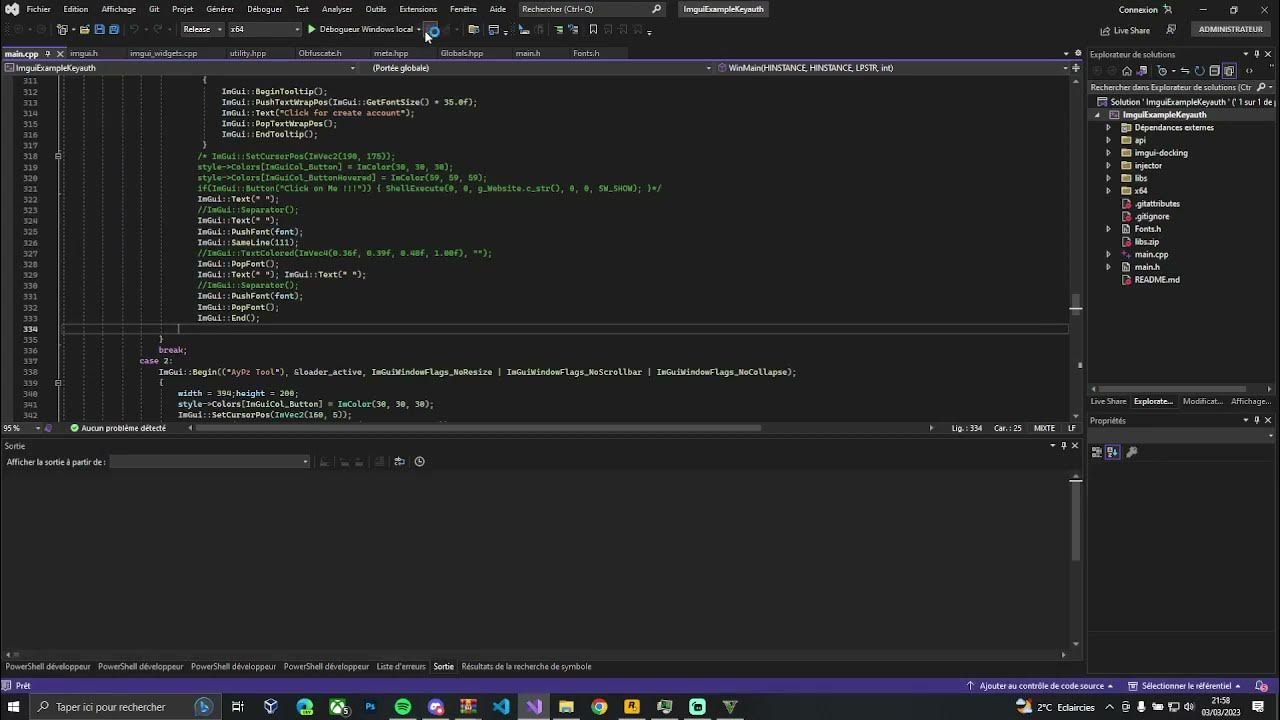The height and width of the screenshot is (720, 1280).
Task: Expand the imgui-docking folder
Action: (1108, 153)
